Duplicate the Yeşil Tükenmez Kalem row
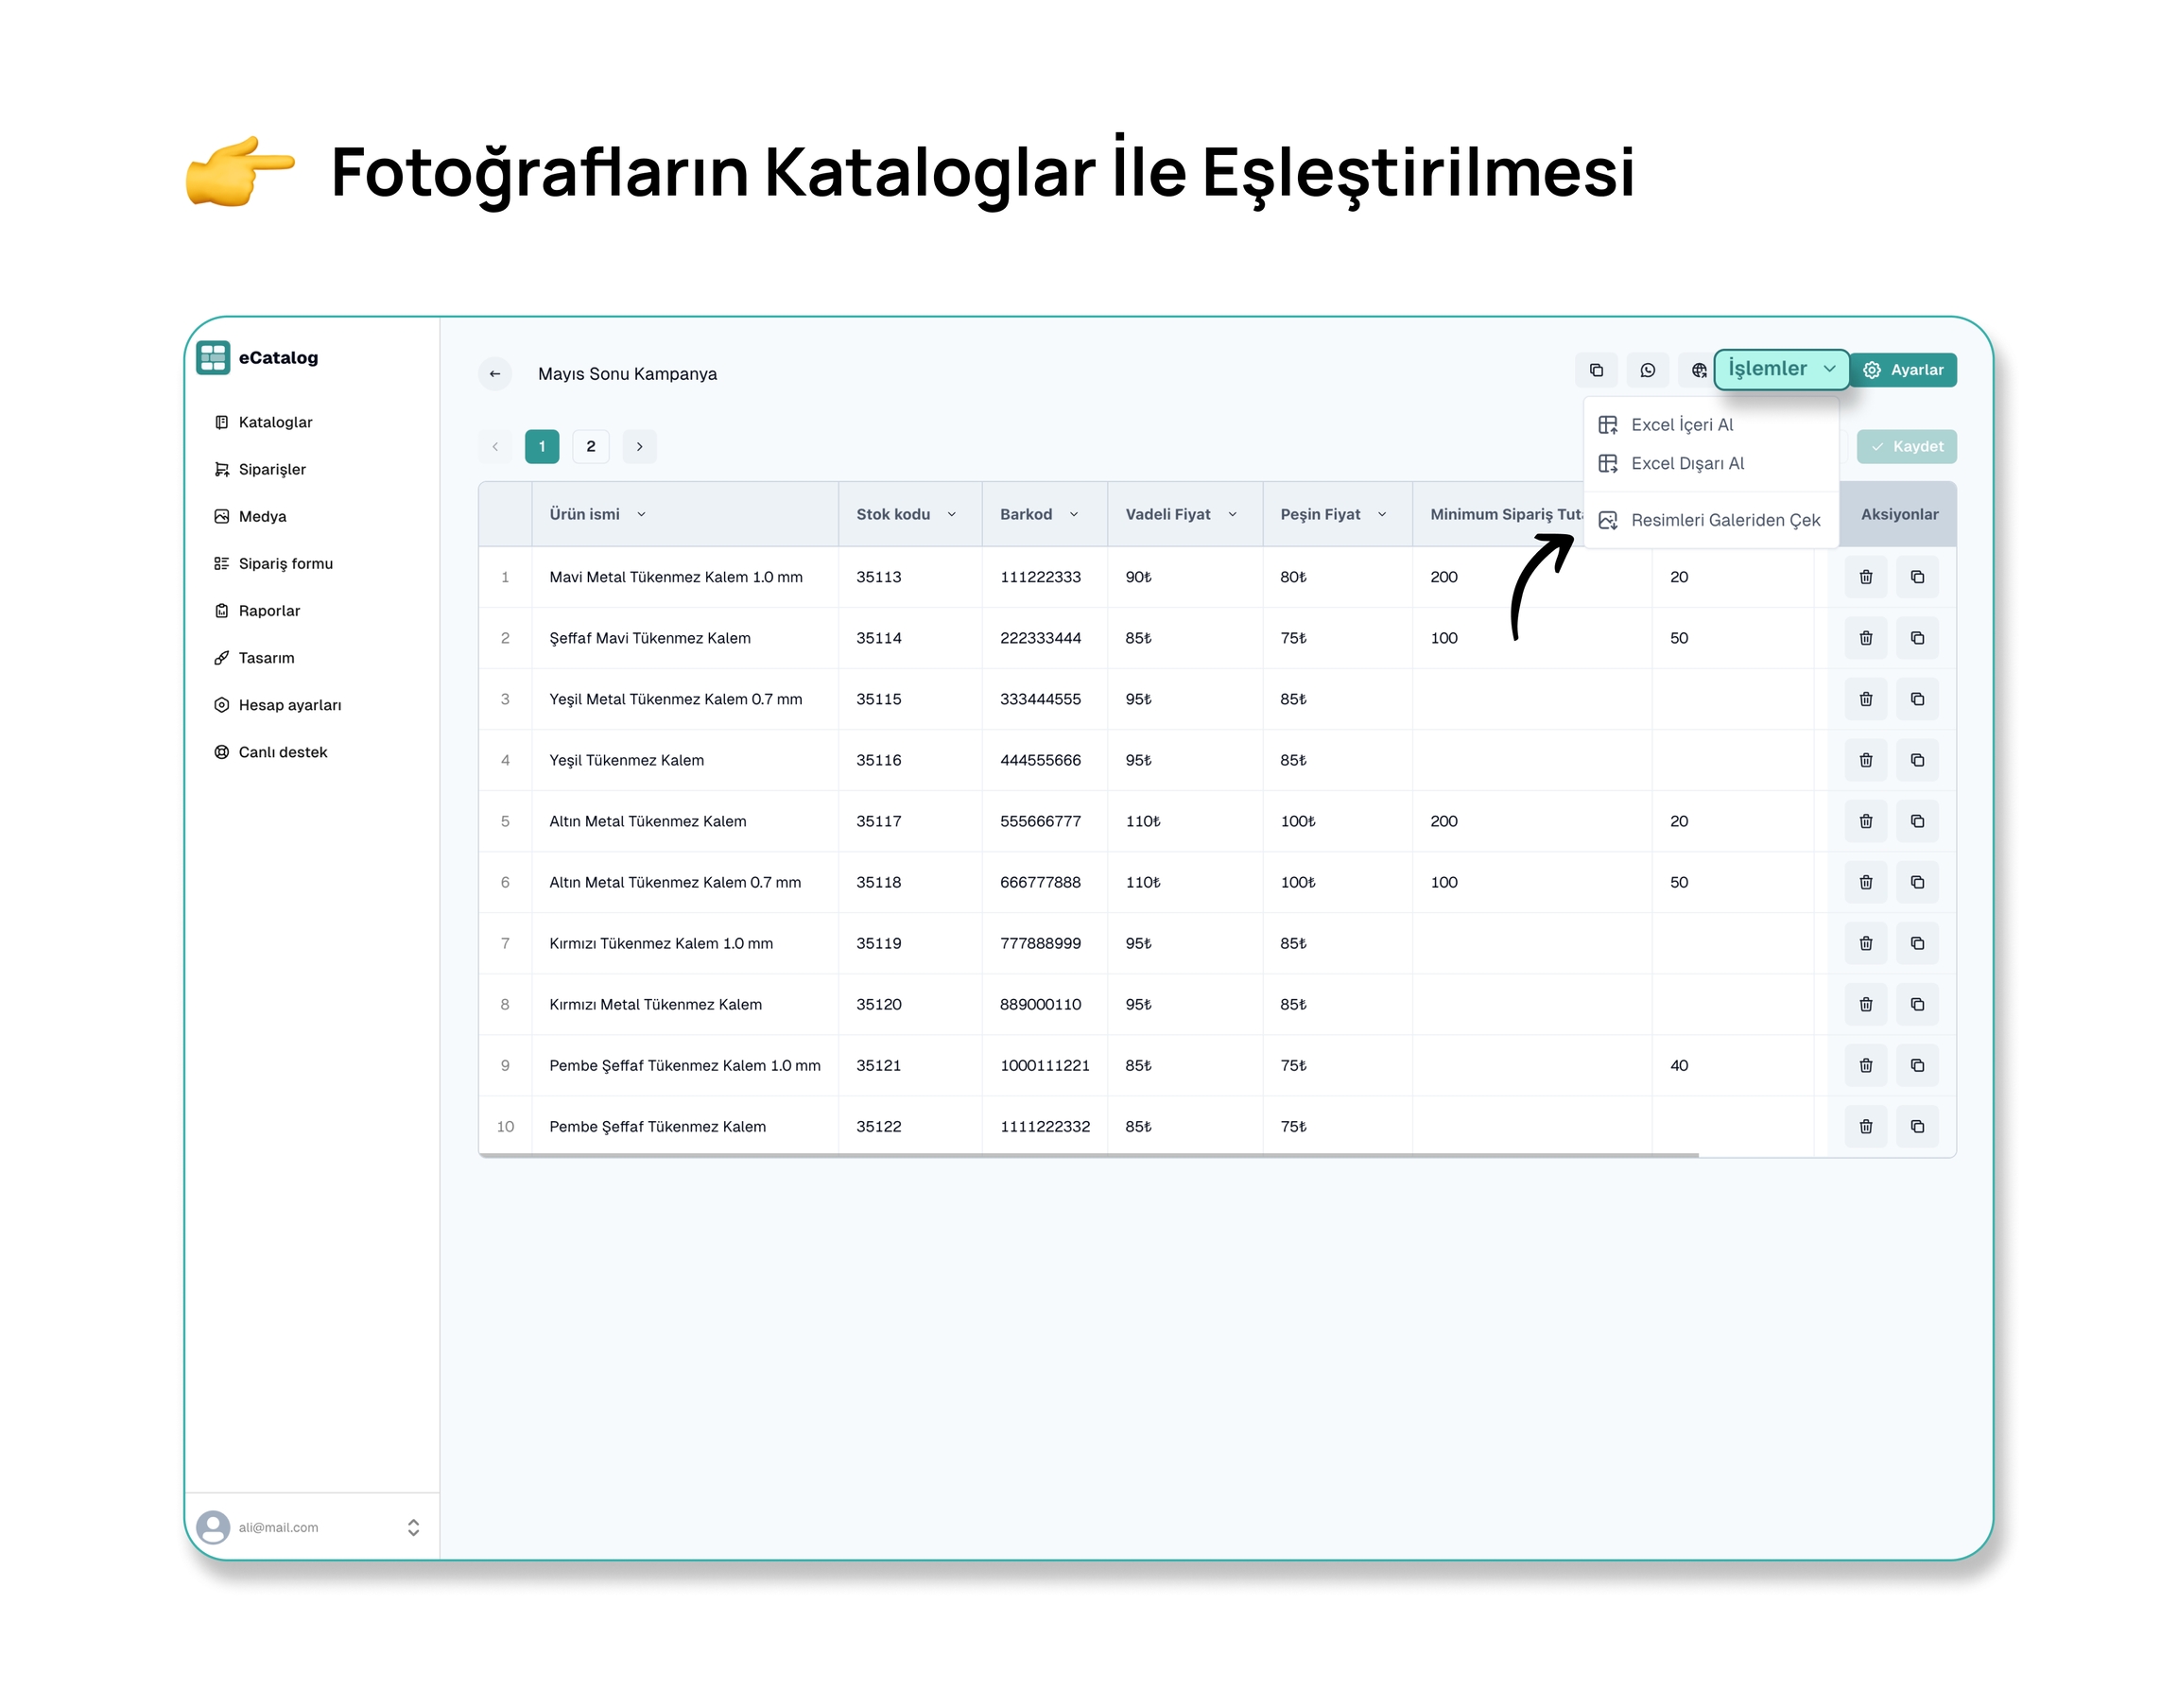Image resolution: width=2178 pixels, height=1708 pixels. click(1916, 760)
